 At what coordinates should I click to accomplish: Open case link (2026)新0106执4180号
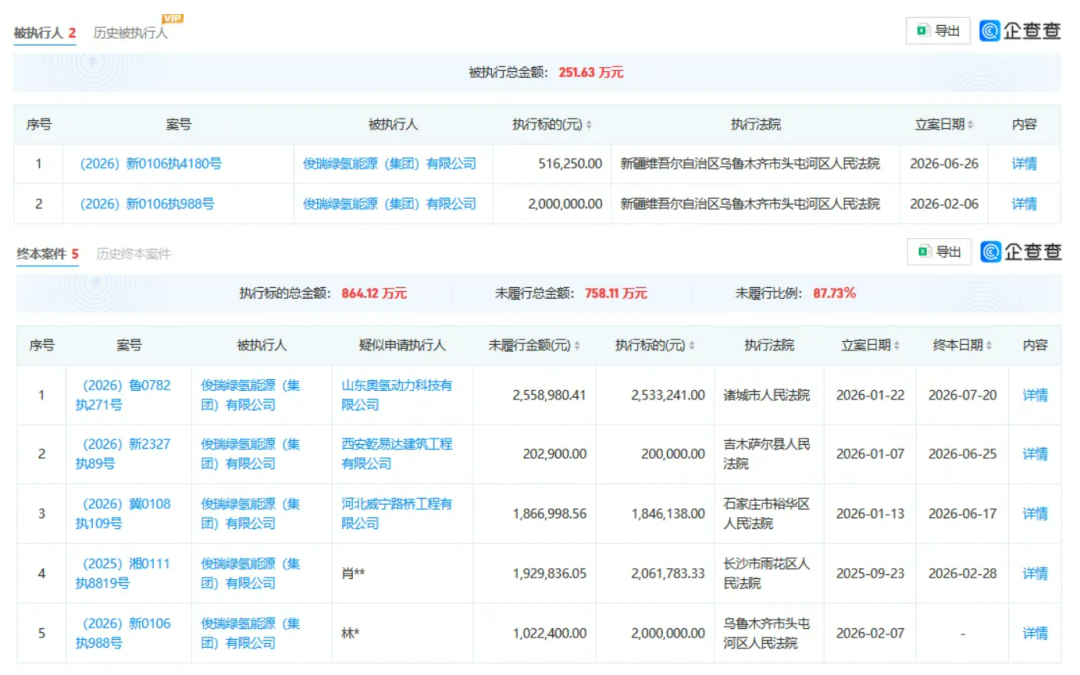click(x=151, y=164)
